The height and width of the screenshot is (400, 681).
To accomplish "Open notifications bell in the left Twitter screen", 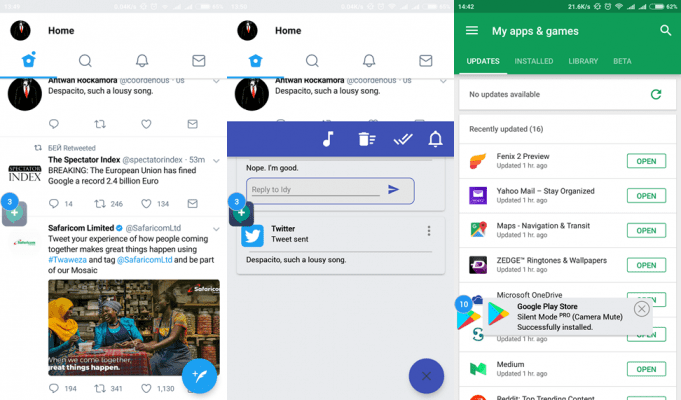I will click(142, 60).
